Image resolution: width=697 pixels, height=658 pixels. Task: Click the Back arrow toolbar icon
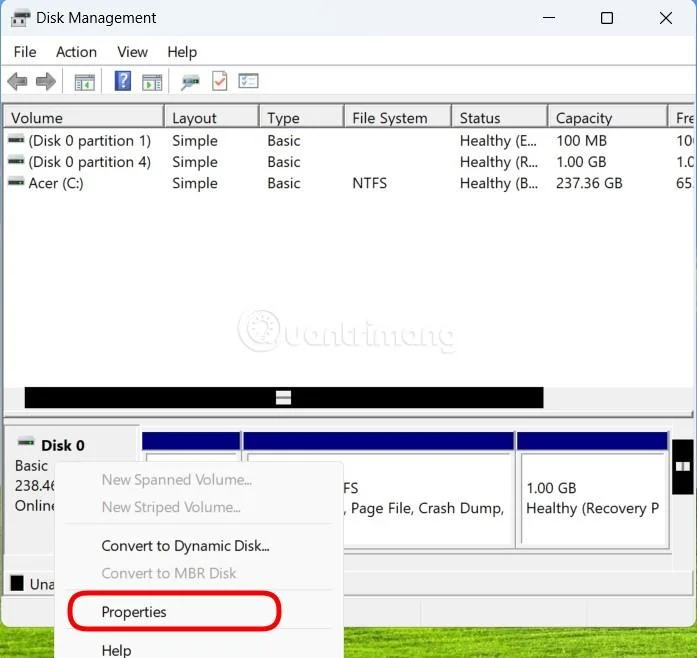tap(17, 82)
